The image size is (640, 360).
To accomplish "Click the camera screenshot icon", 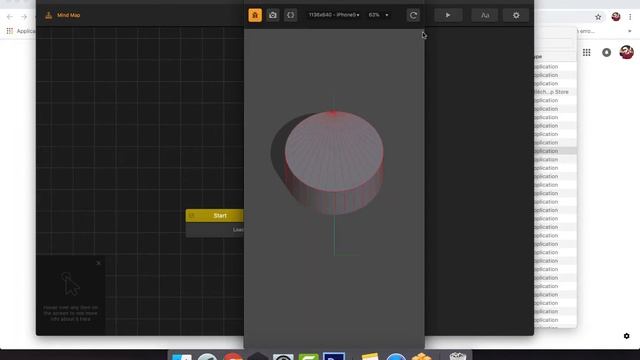I will (x=273, y=15).
